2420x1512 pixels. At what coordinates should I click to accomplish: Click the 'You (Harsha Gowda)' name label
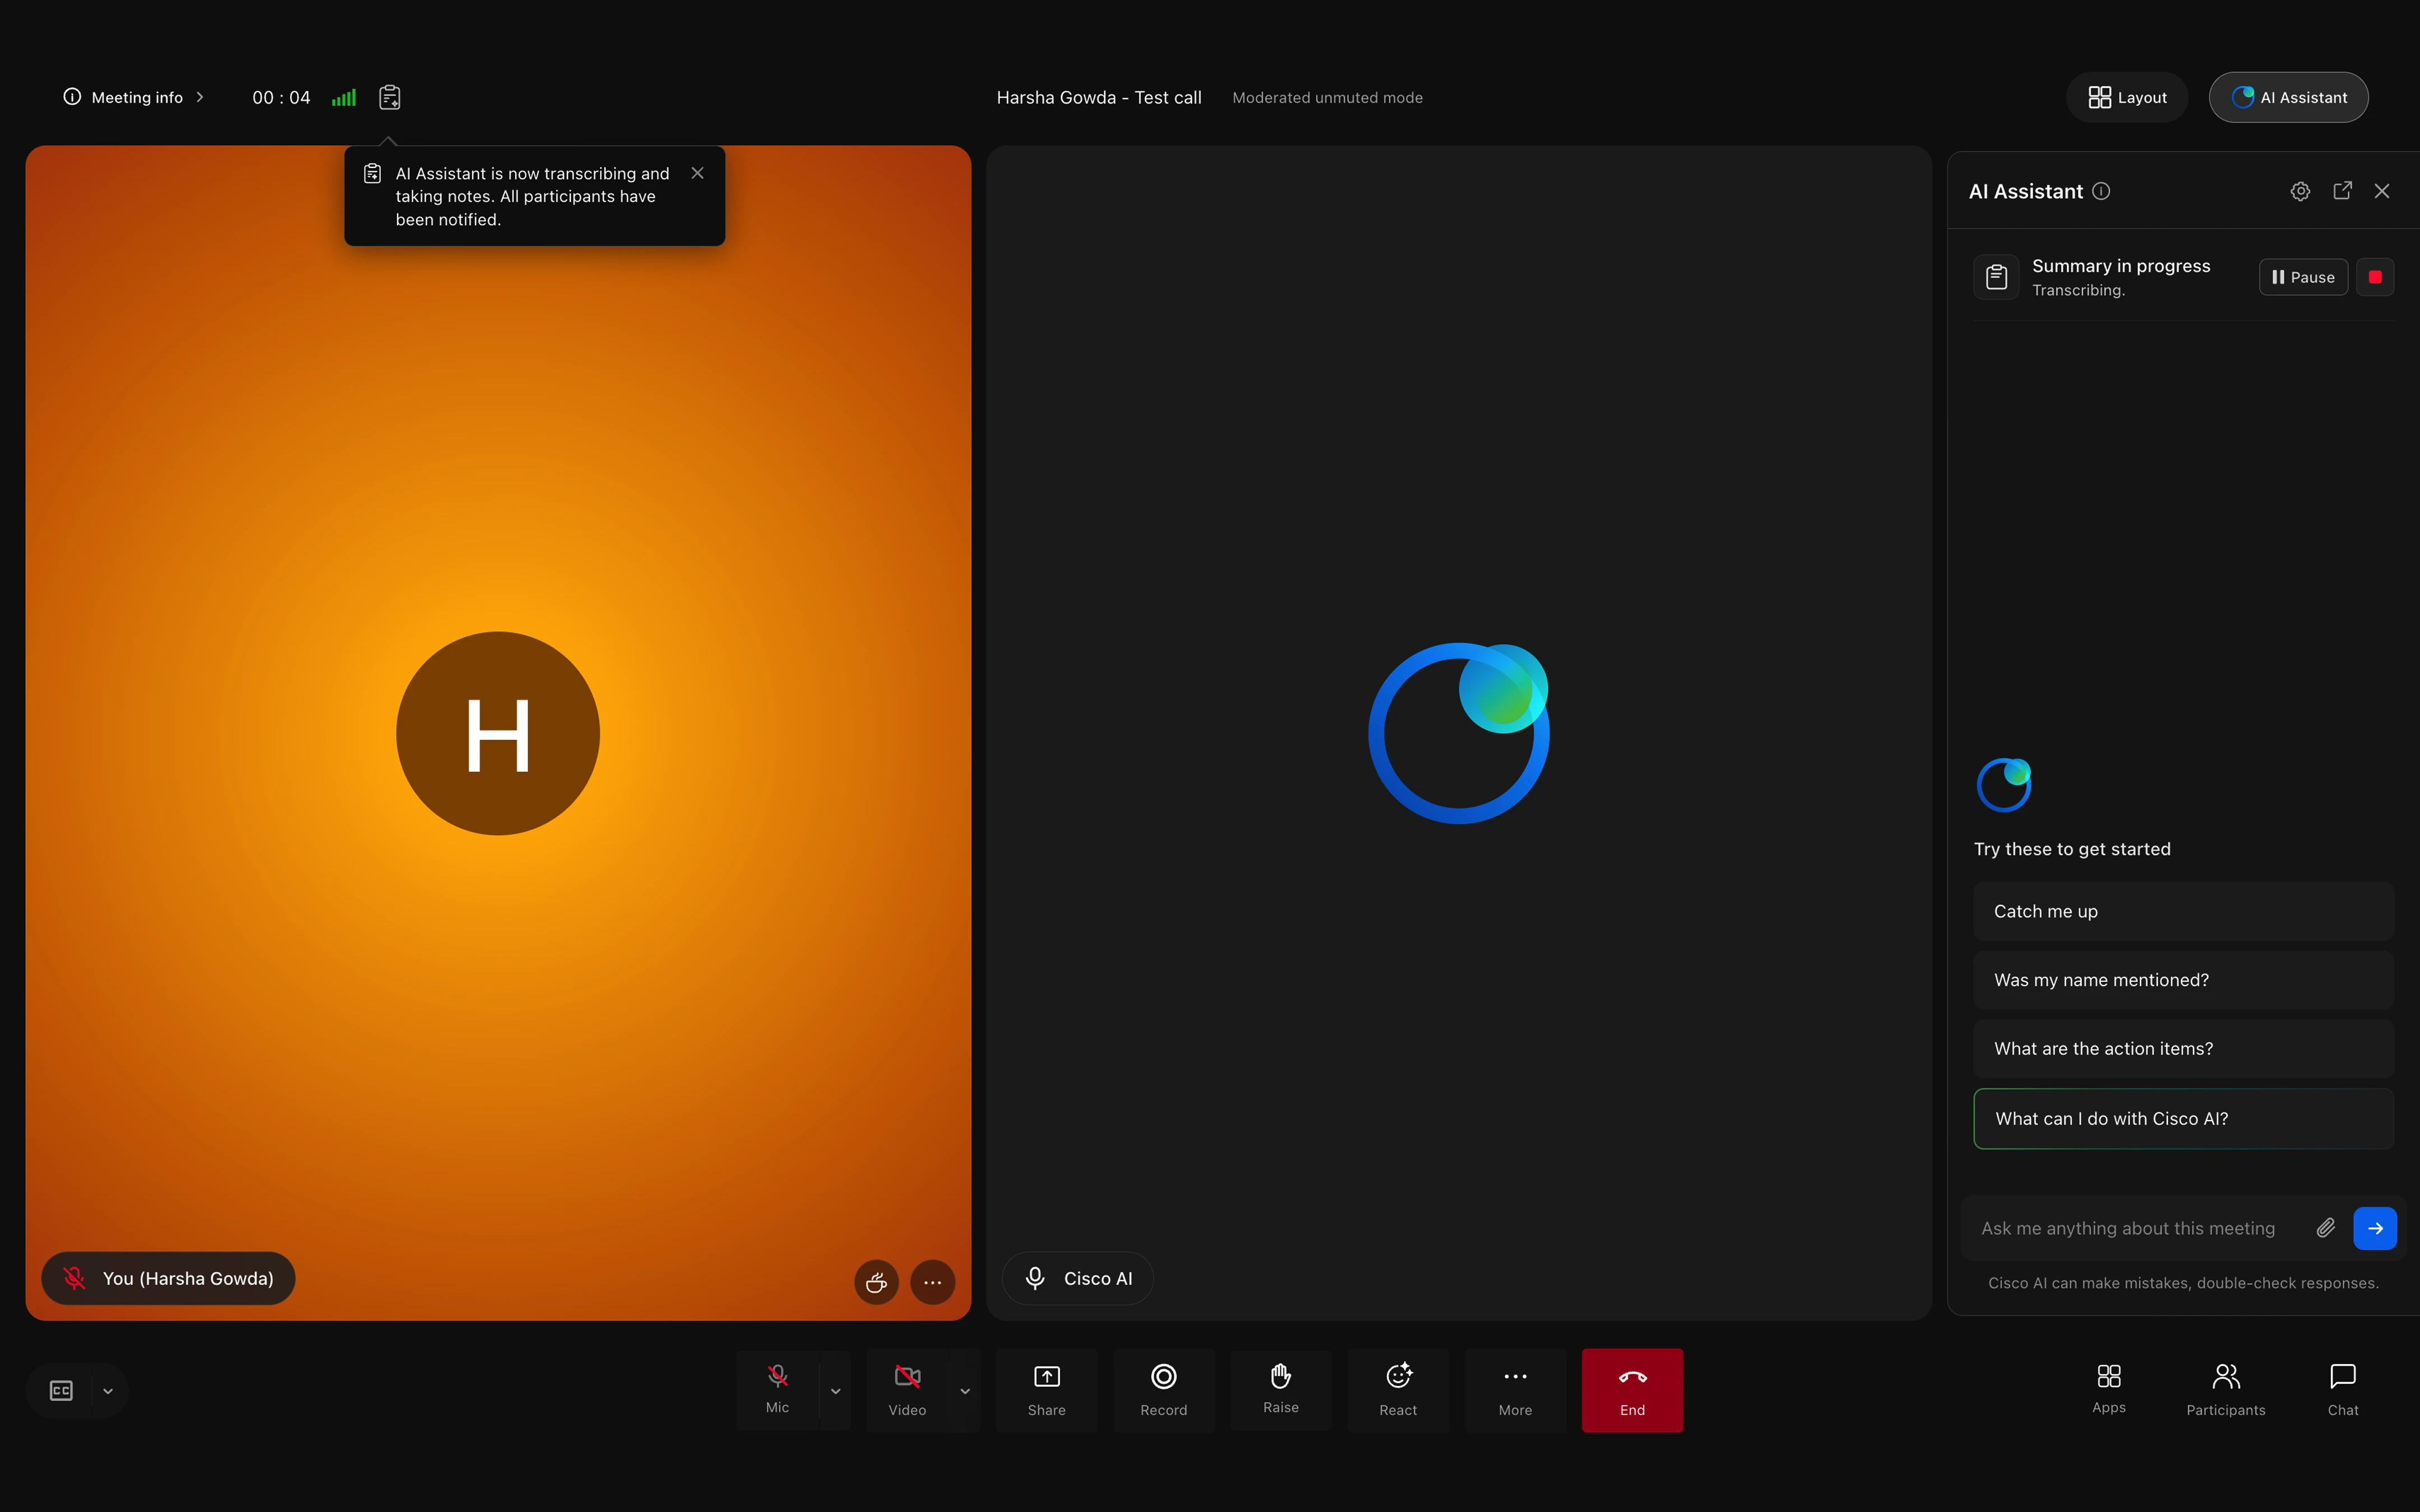pos(168,1278)
